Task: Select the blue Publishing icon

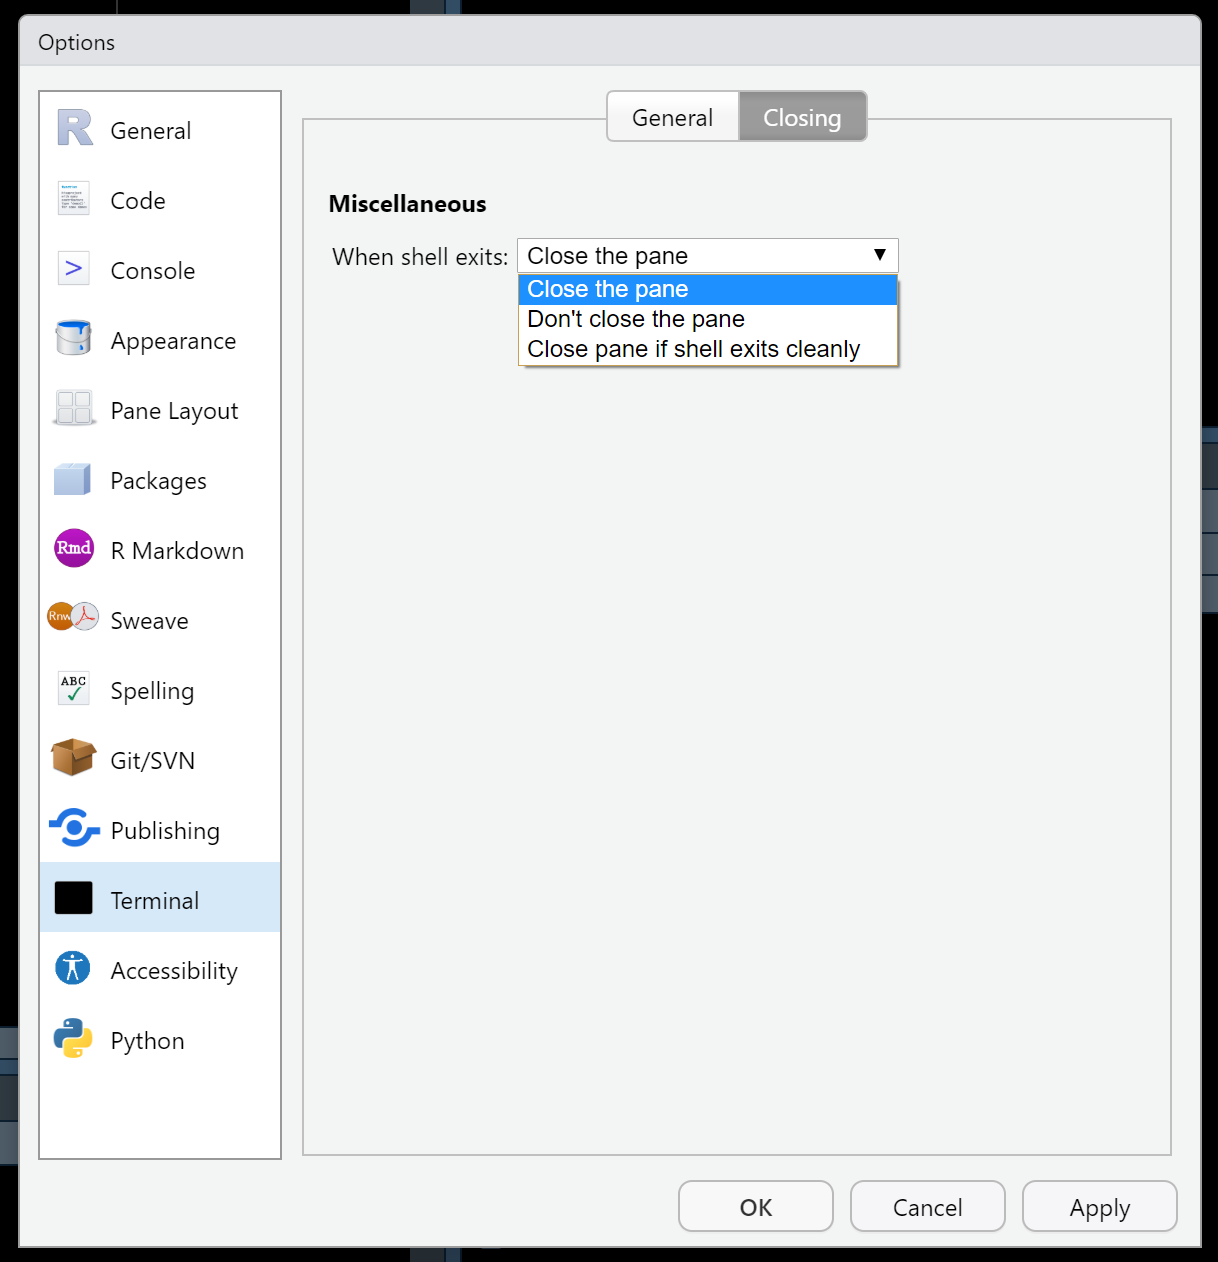Action: click(x=74, y=828)
